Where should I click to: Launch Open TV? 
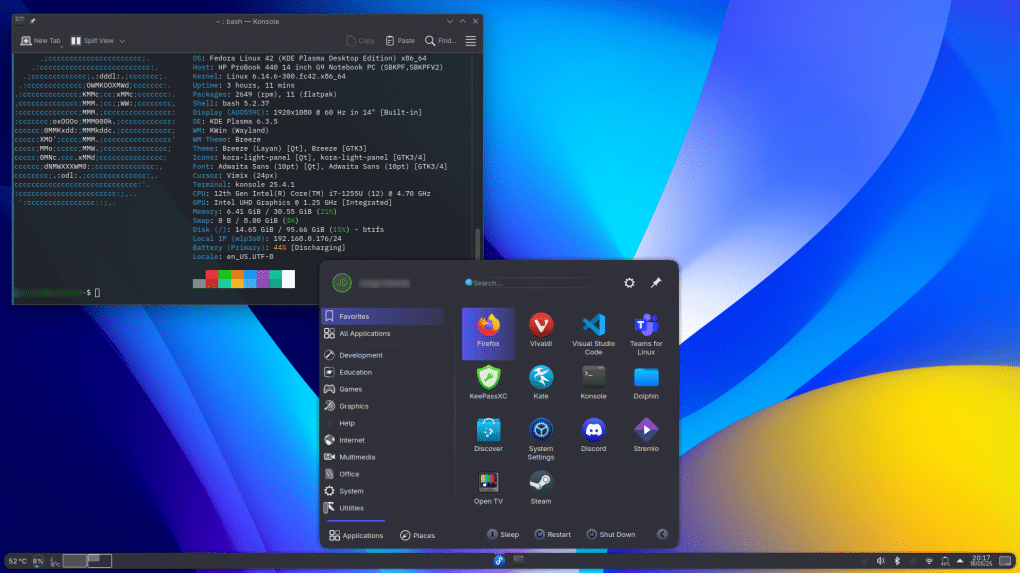coord(488,488)
